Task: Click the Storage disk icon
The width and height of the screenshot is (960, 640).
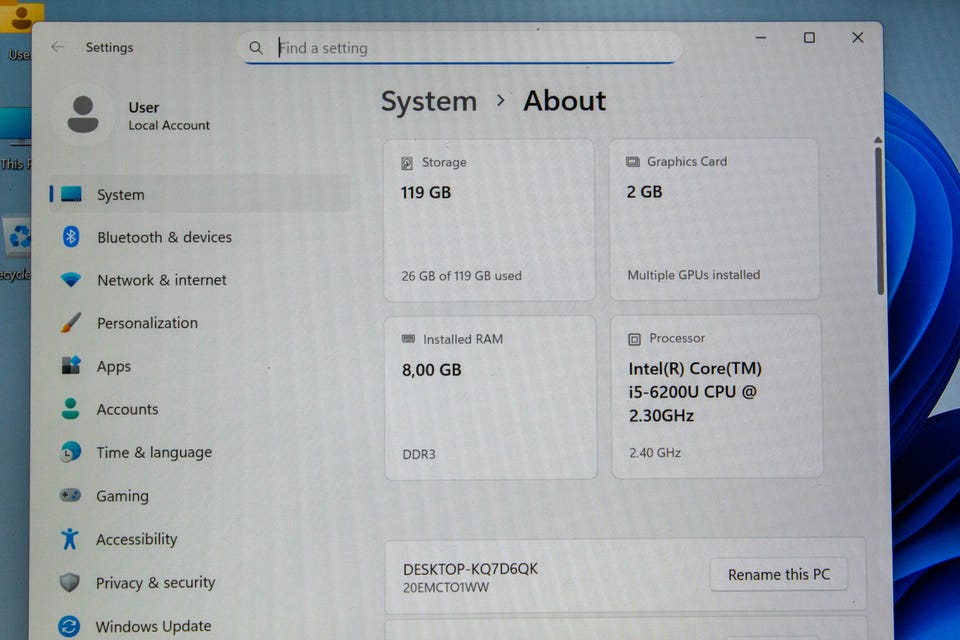Action: coord(407,163)
